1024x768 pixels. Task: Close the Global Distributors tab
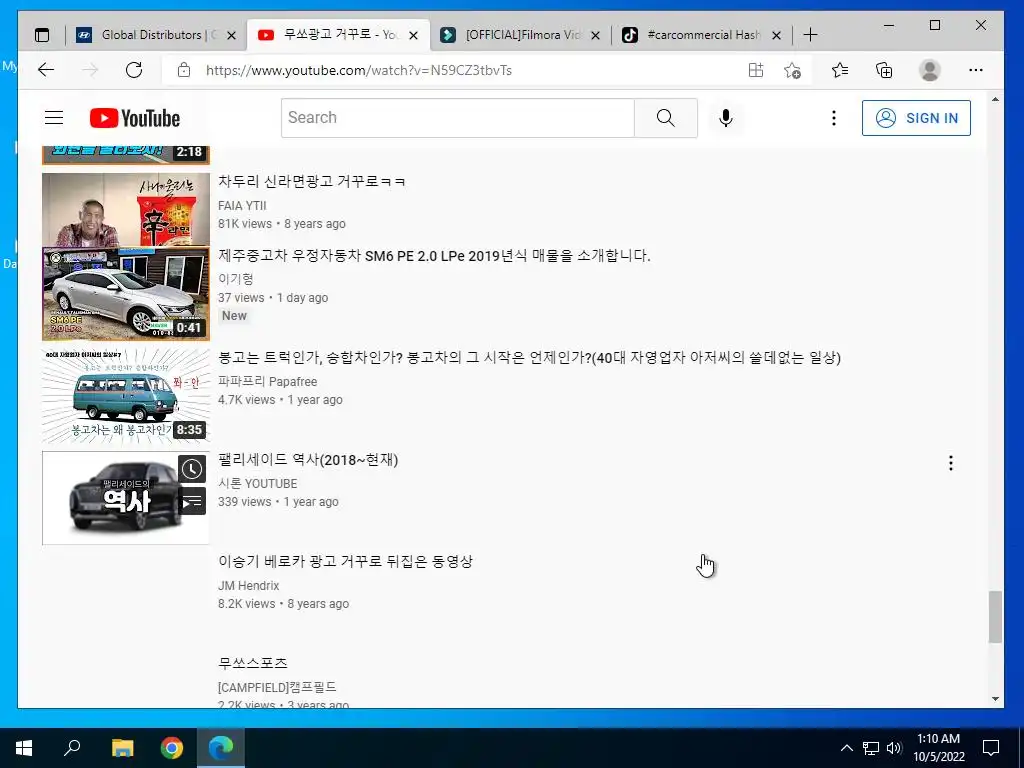pyautogui.click(x=231, y=35)
